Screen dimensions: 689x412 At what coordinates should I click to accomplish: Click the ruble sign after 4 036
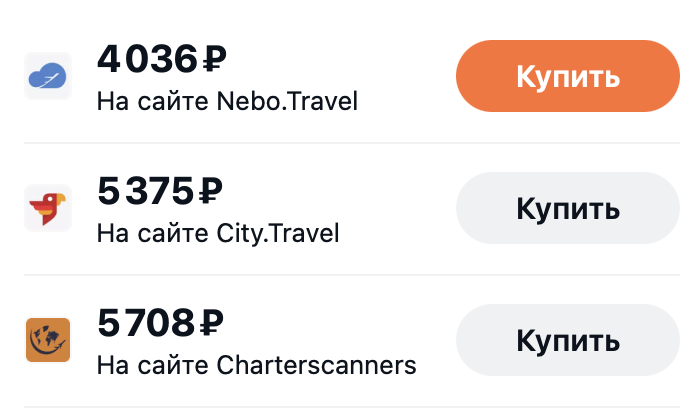tap(214, 60)
